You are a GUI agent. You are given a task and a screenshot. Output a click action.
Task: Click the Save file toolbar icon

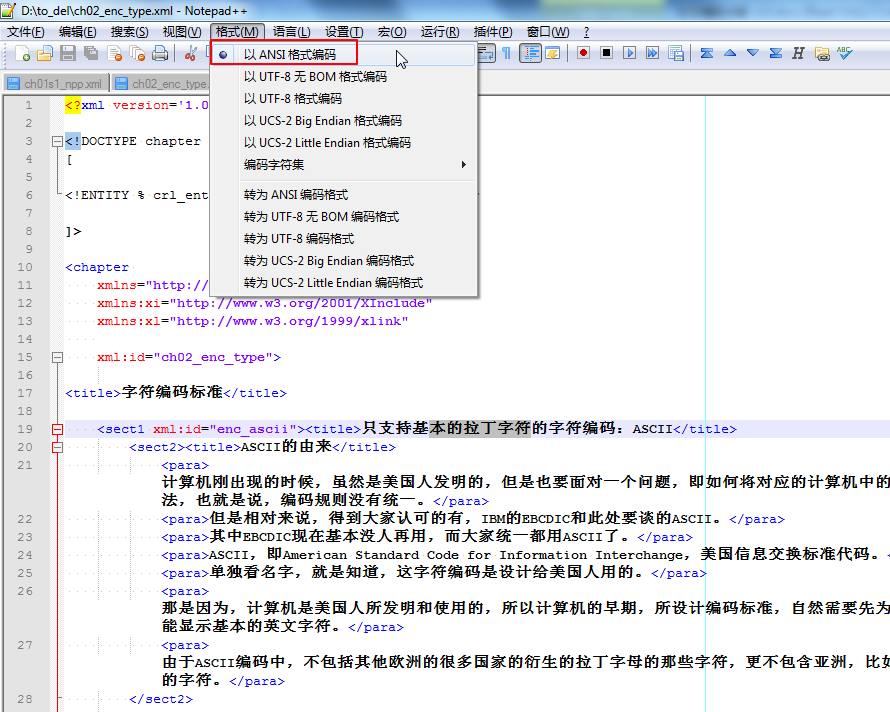pyautogui.click(x=68, y=54)
